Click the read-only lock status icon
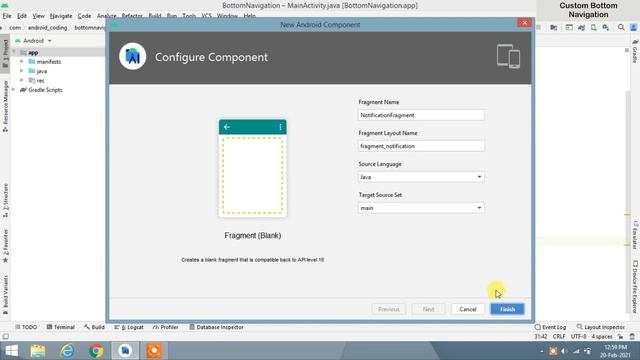The image size is (640, 360). [x=620, y=337]
